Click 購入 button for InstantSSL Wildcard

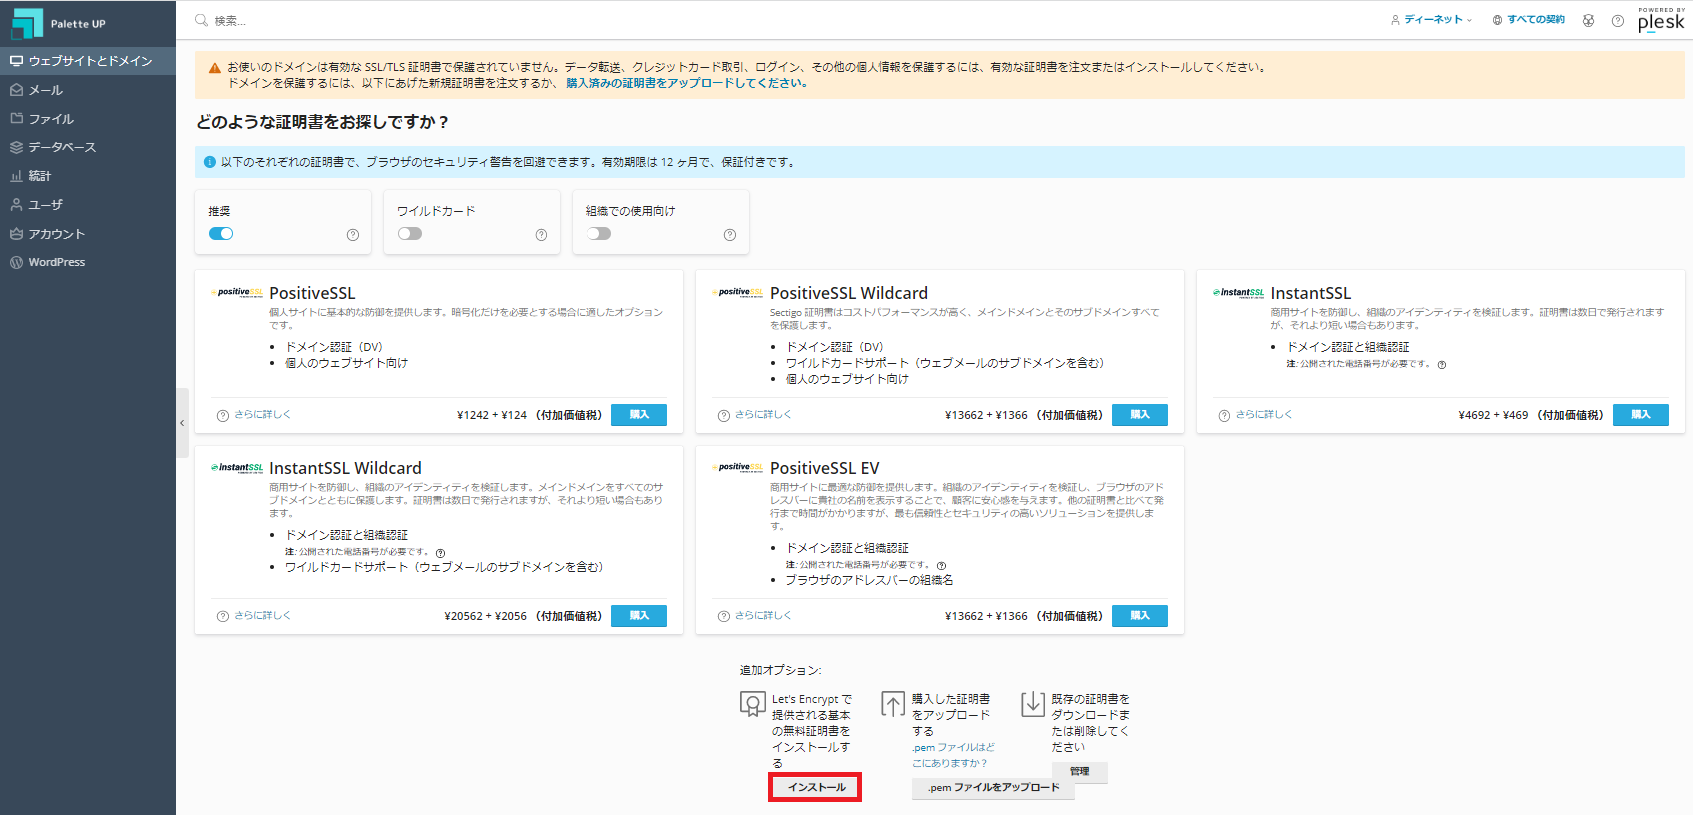tap(639, 616)
